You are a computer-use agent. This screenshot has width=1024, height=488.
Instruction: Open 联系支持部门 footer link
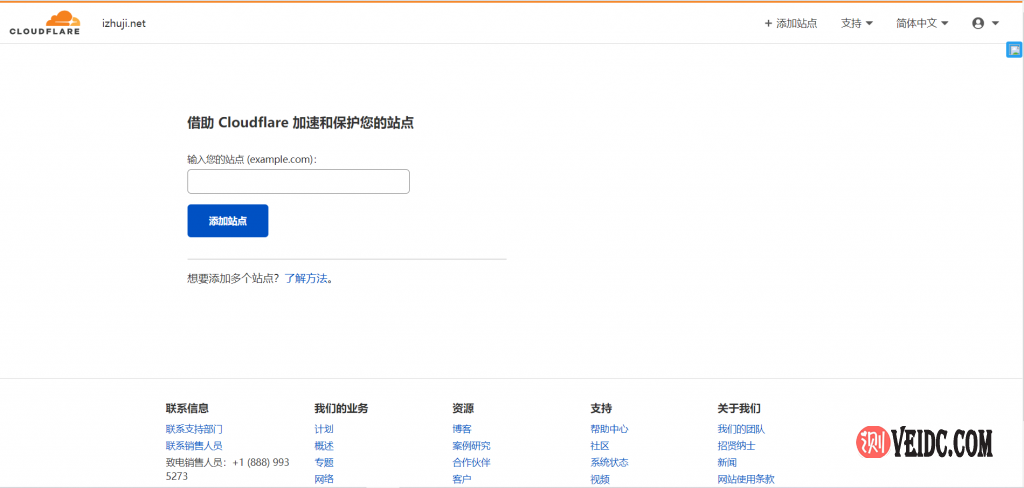point(194,429)
